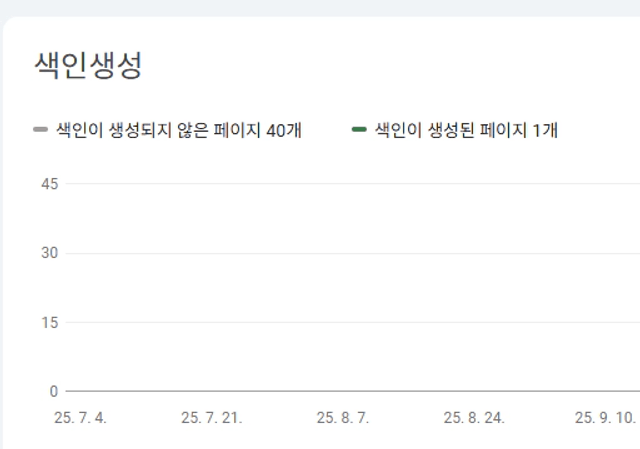This screenshot has width=640, height=449.
Task: Select the '25. 8. 7.' date marker
Action: click(x=342, y=418)
